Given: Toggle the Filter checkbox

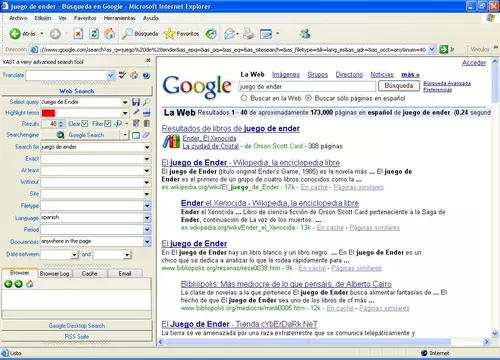Looking at the screenshot, I should [x=107, y=124].
